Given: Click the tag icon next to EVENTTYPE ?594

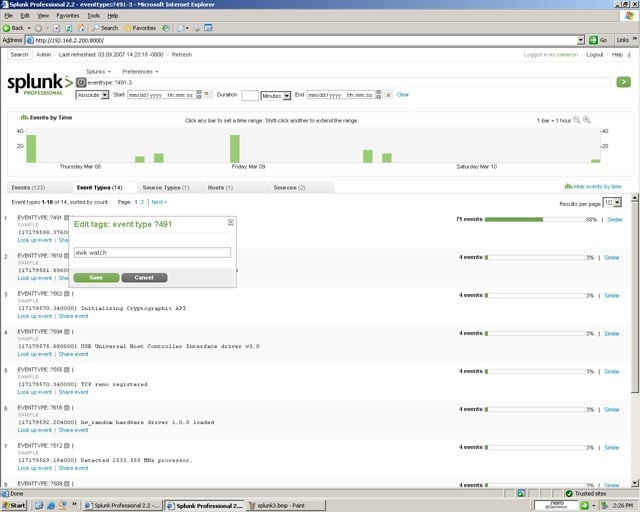Looking at the screenshot, I should 67,332.
